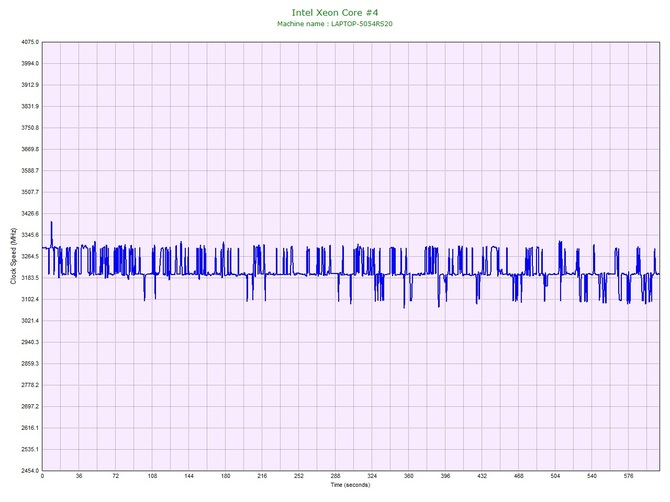Click the x-axis tick label 396

(445, 476)
